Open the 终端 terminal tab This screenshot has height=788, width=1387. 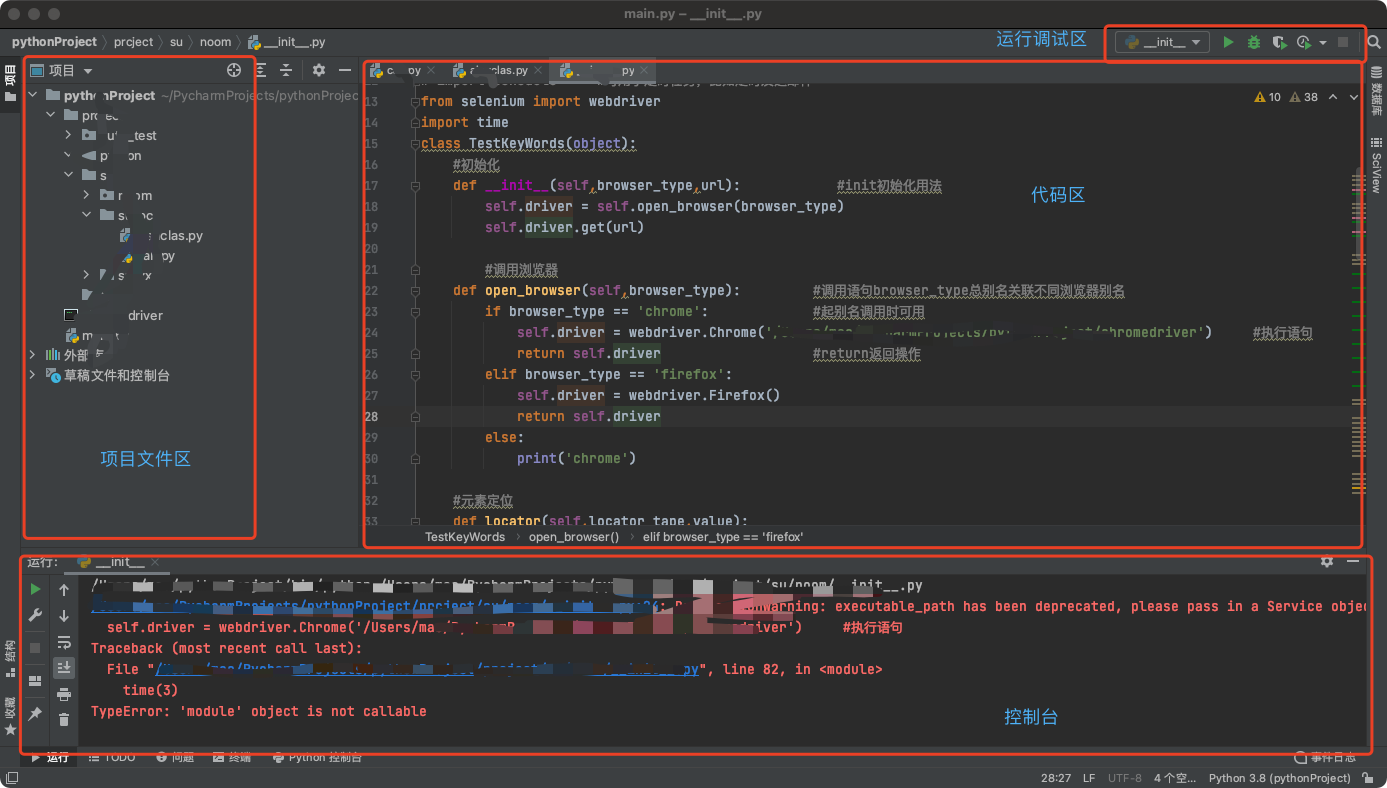[x=233, y=757]
